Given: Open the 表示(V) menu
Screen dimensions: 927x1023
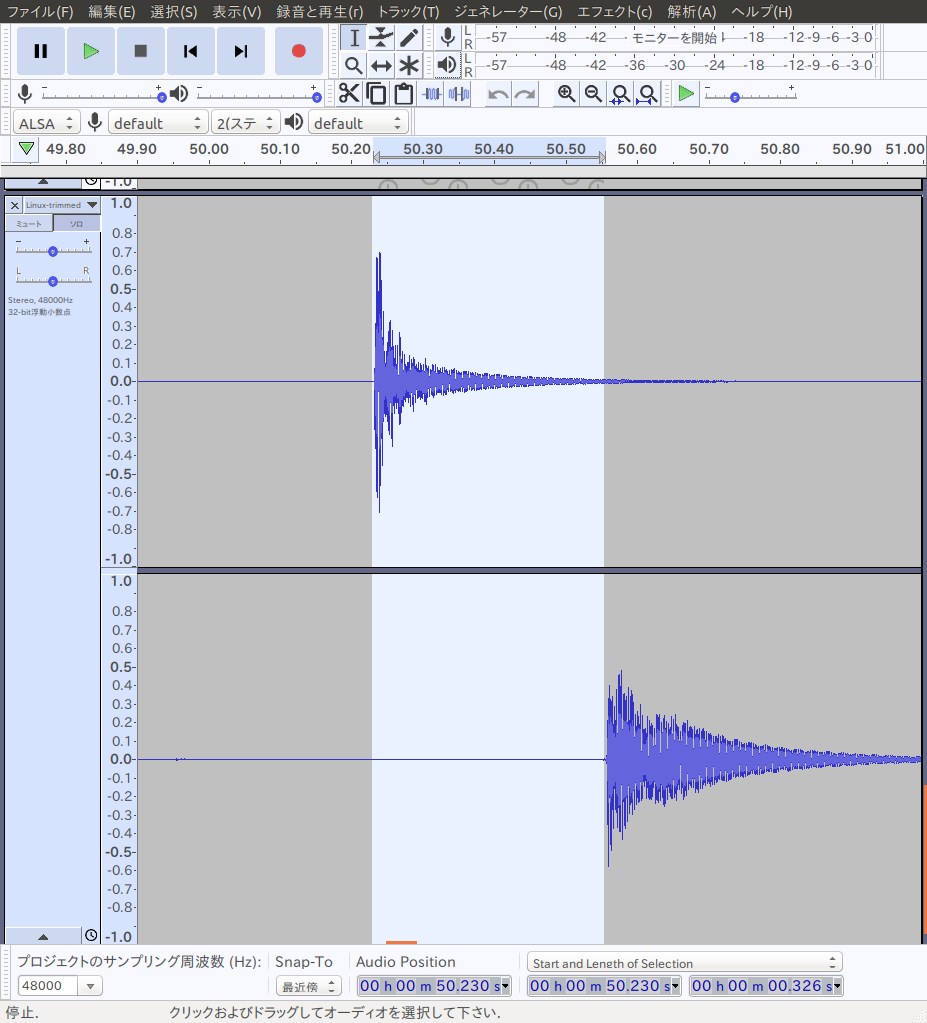Looking at the screenshot, I should [236, 12].
